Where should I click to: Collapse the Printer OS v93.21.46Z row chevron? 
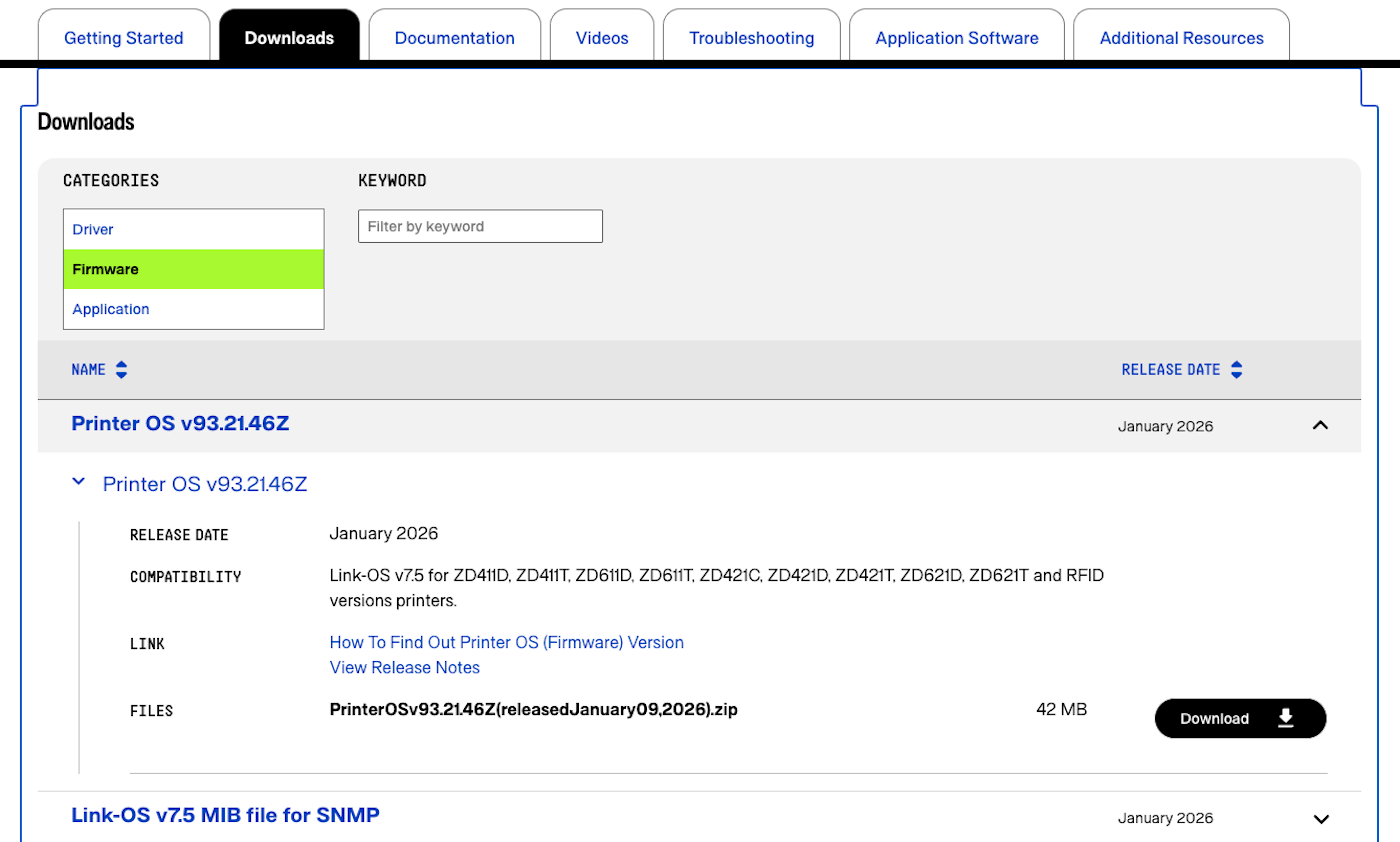point(1321,425)
